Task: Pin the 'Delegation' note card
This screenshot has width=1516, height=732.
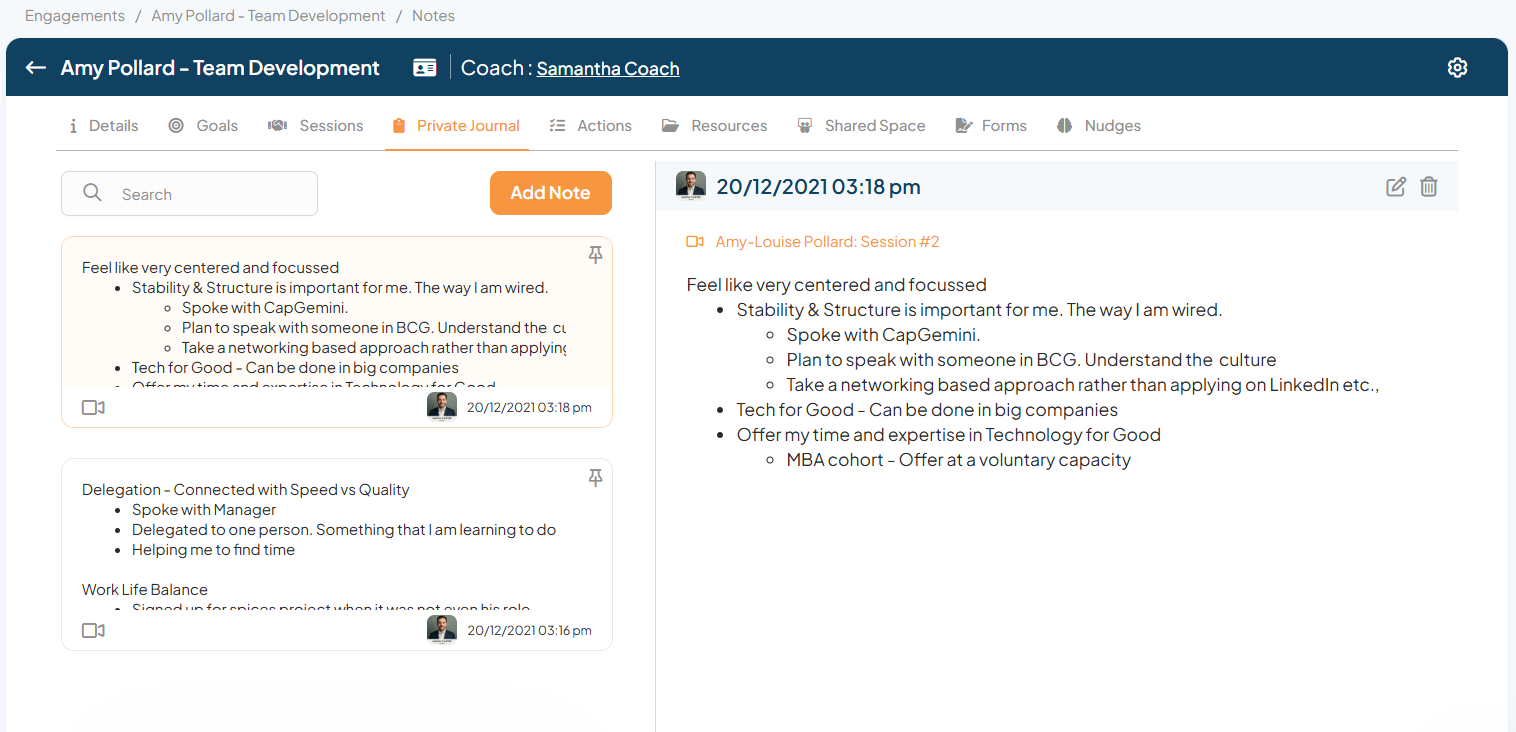Action: [595, 477]
